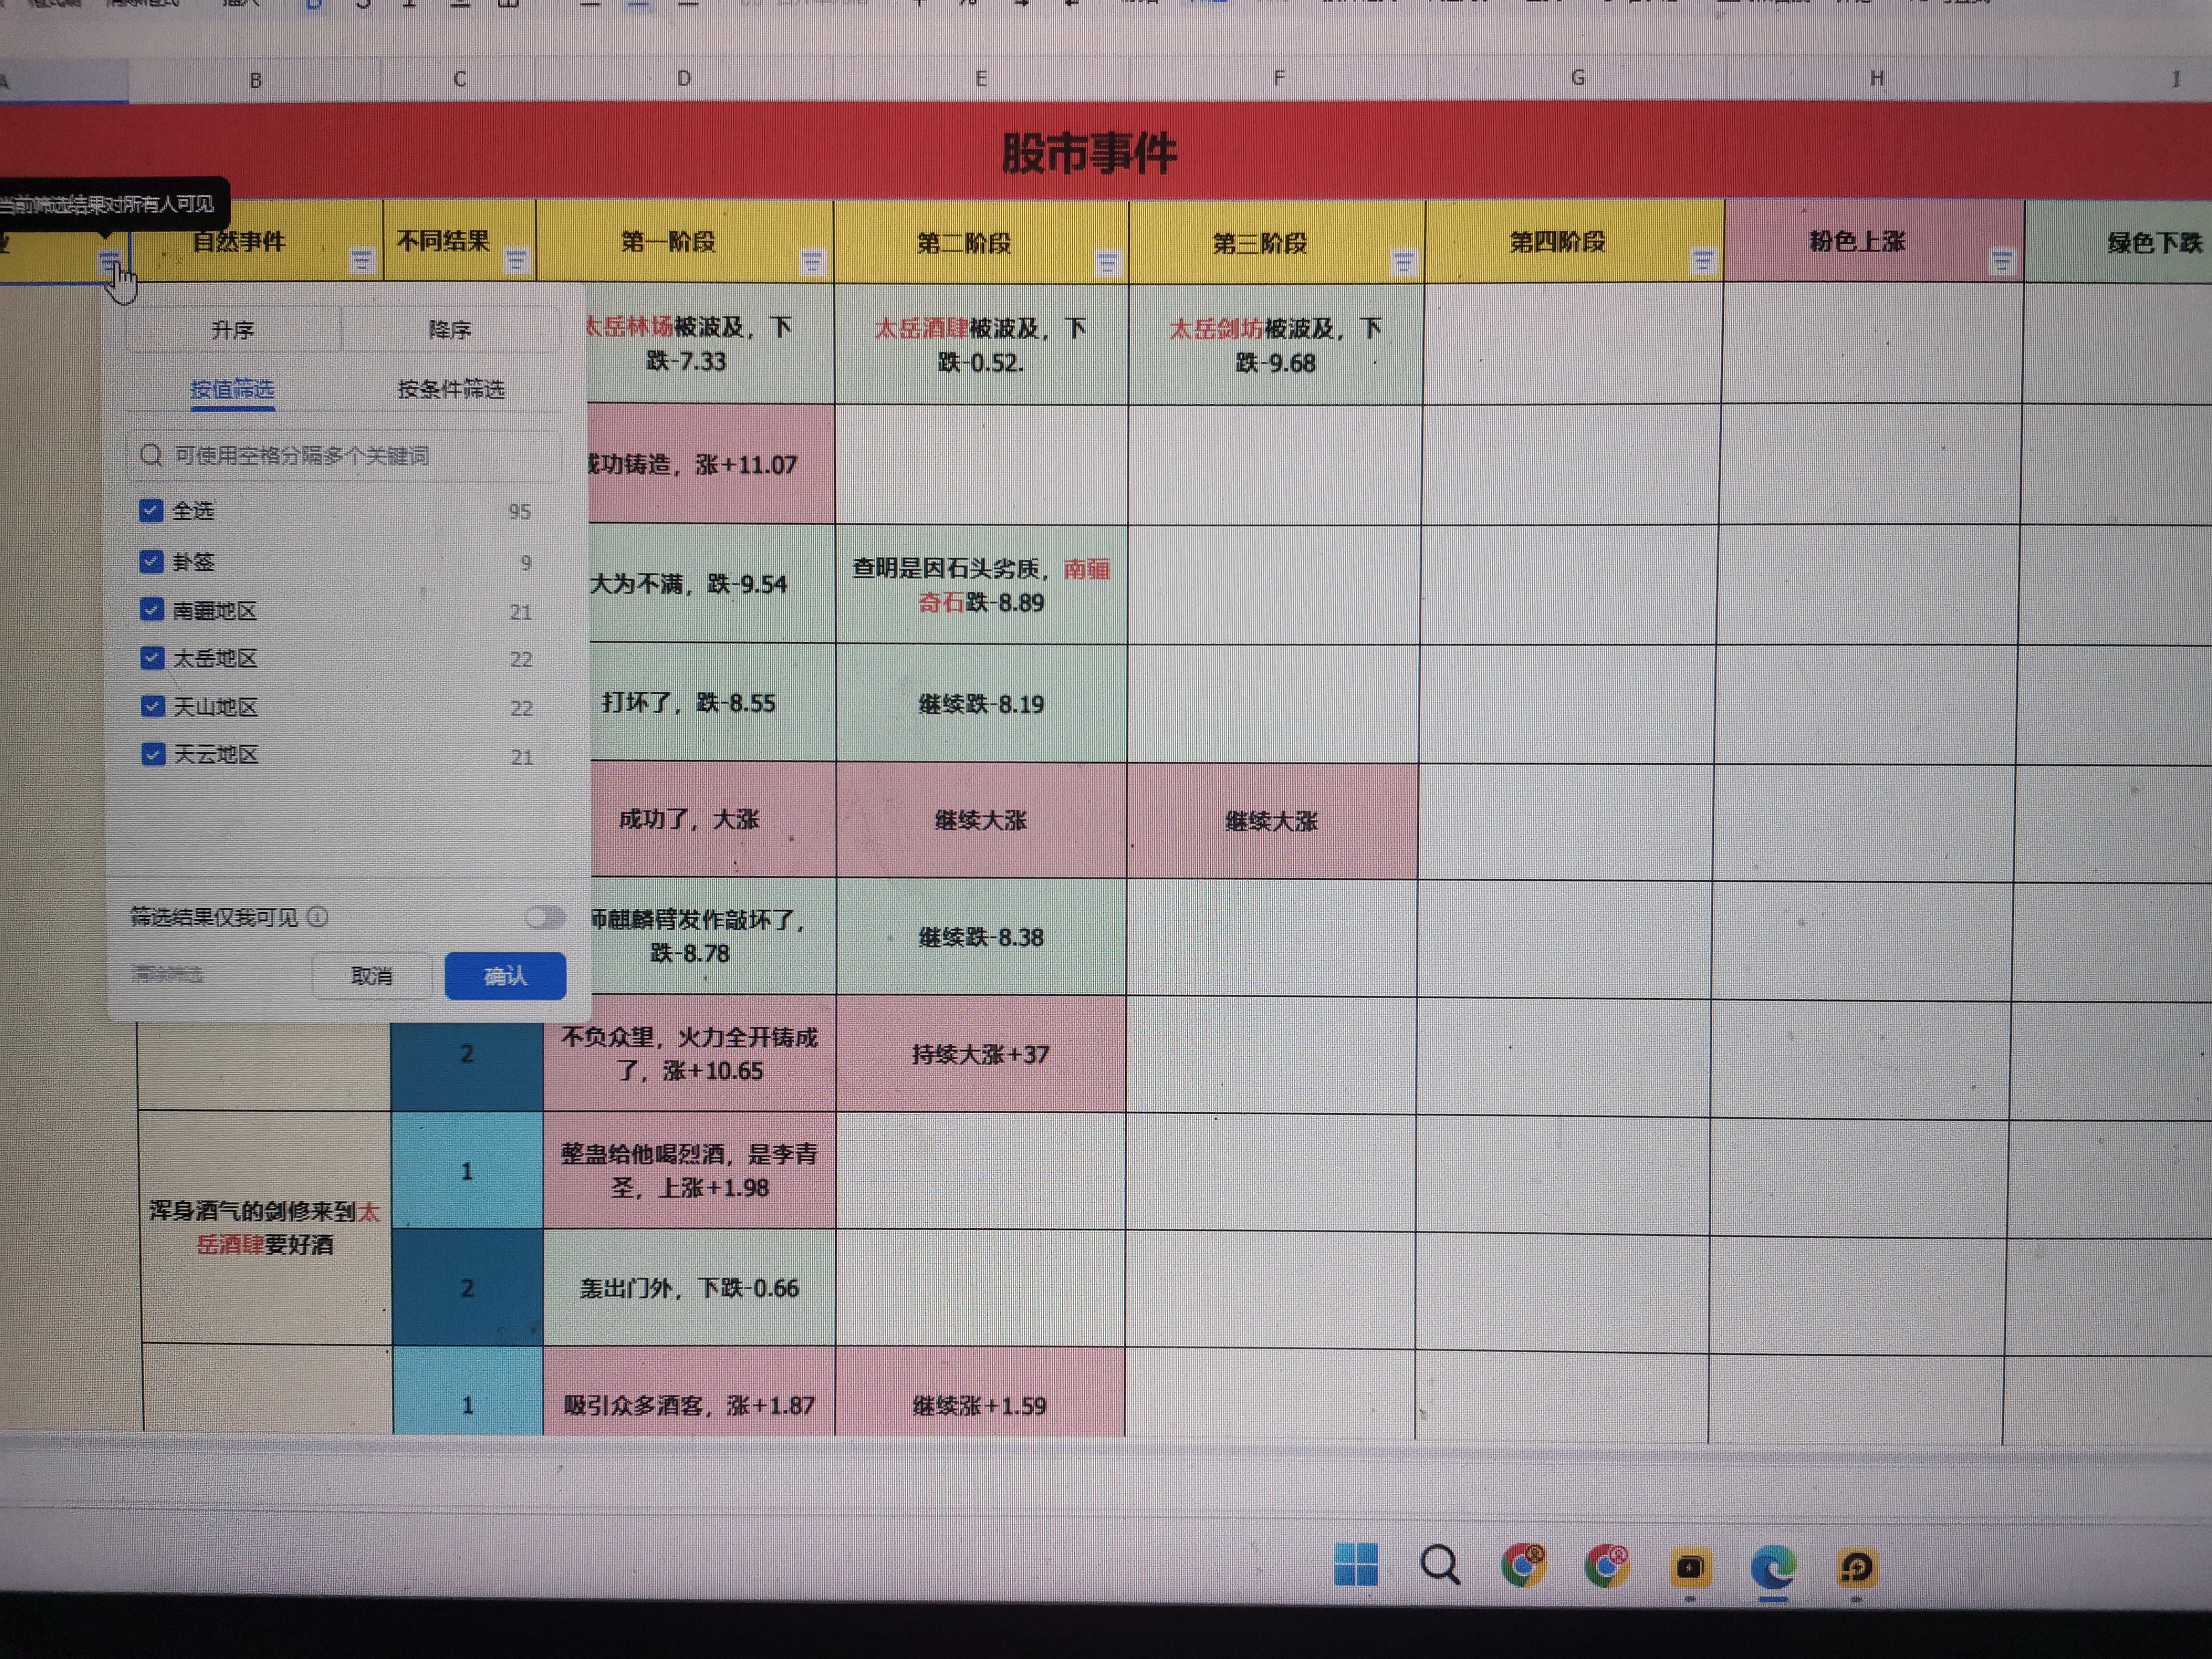This screenshot has height=1659, width=2212.
Task: Uncheck the 太岳地区 filter checkbox
Action: point(152,658)
